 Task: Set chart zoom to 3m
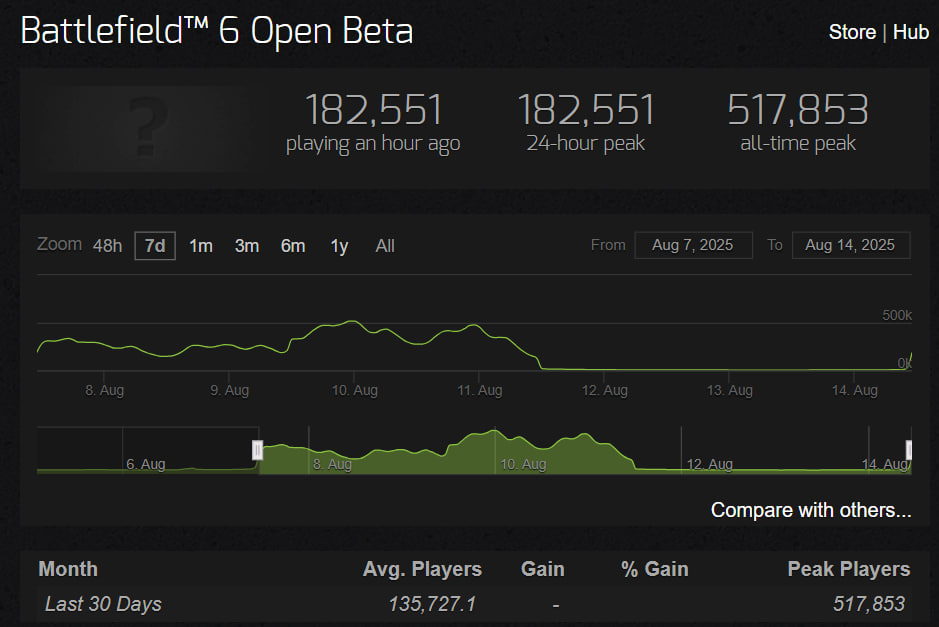click(x=247, y=246)
